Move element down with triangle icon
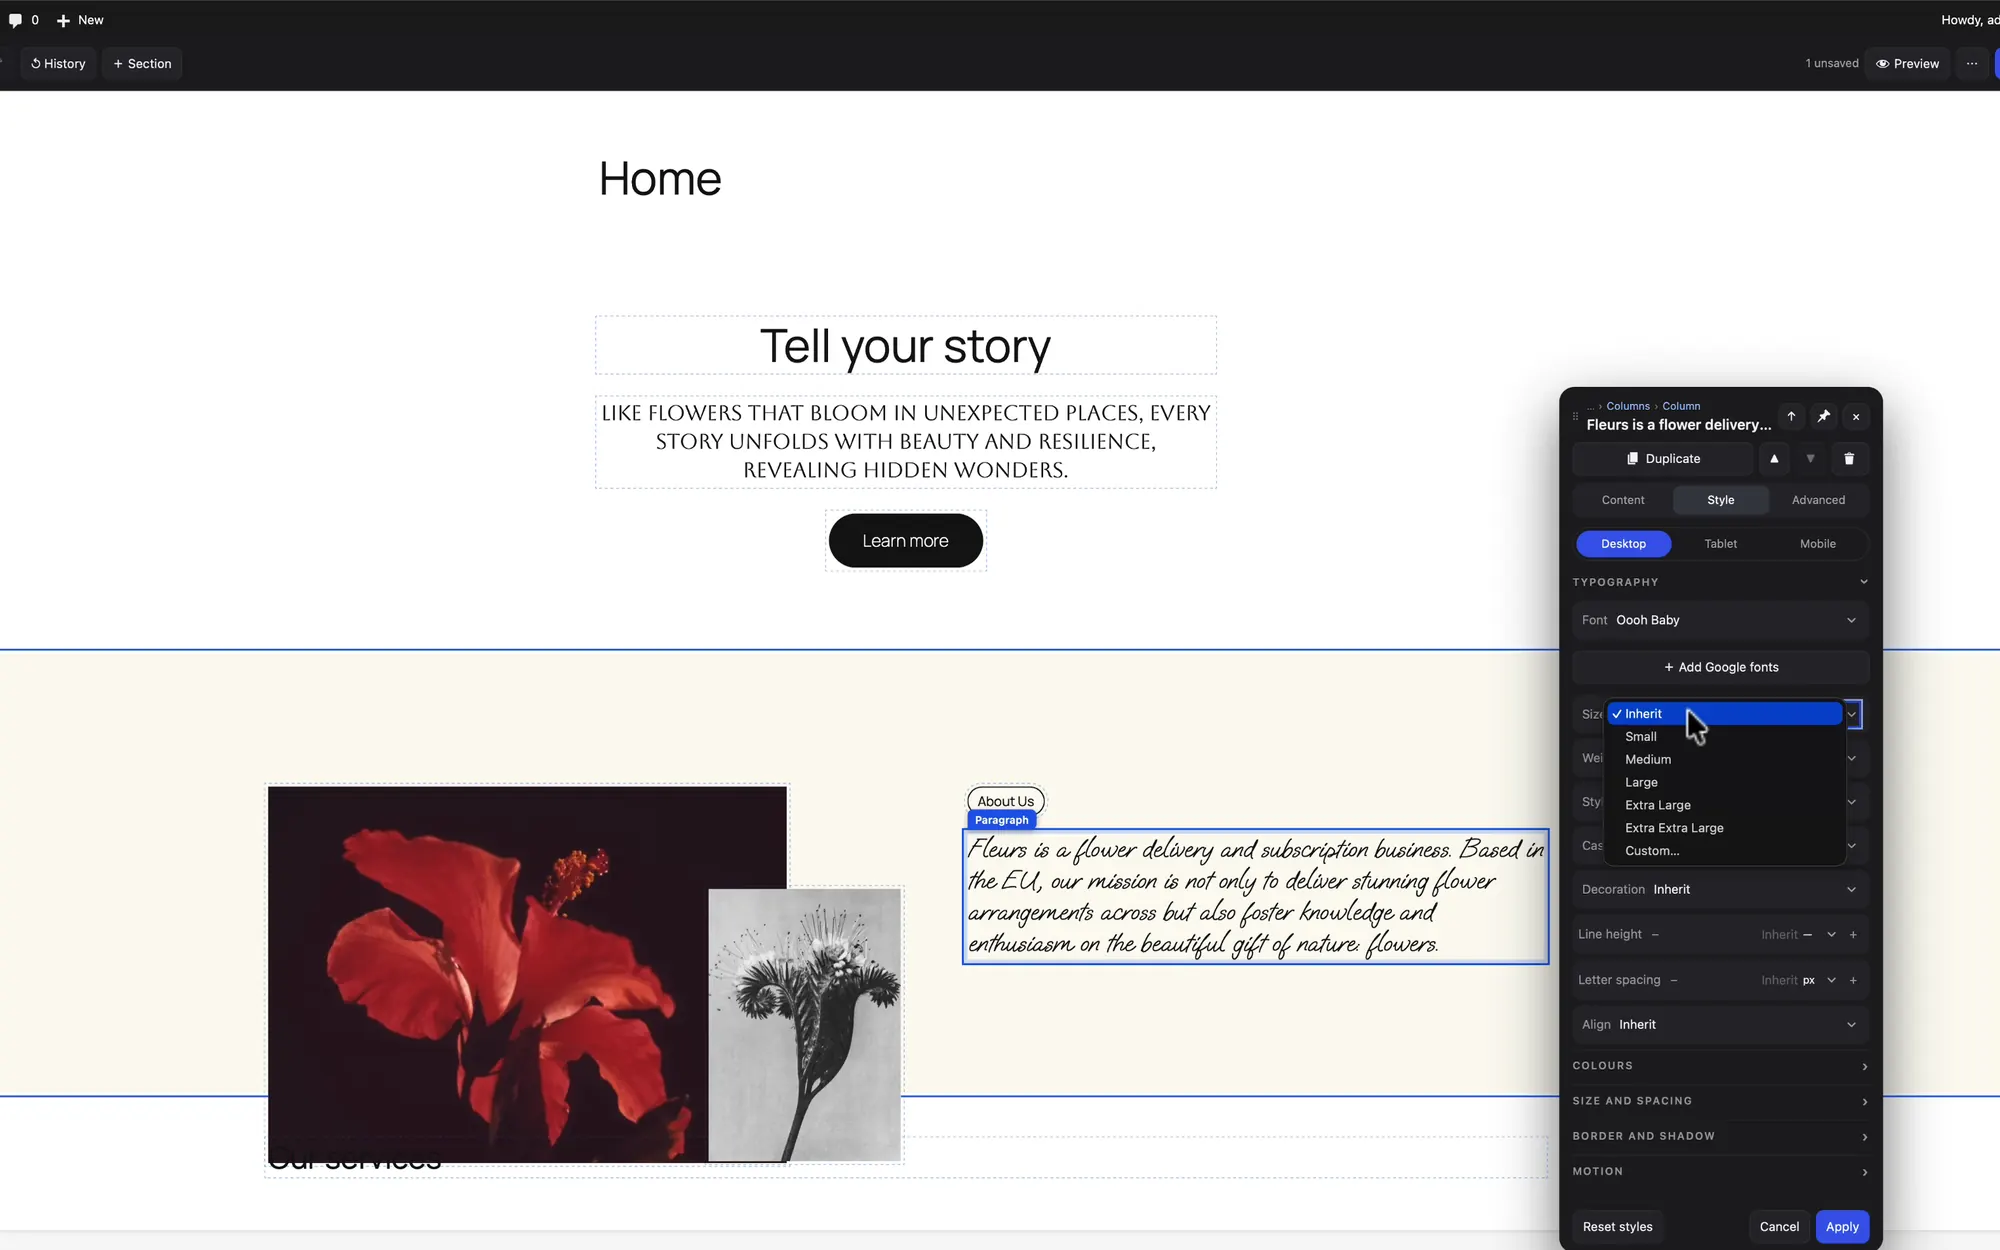Screen dimensions: 2000x1250 (1810, 459)
